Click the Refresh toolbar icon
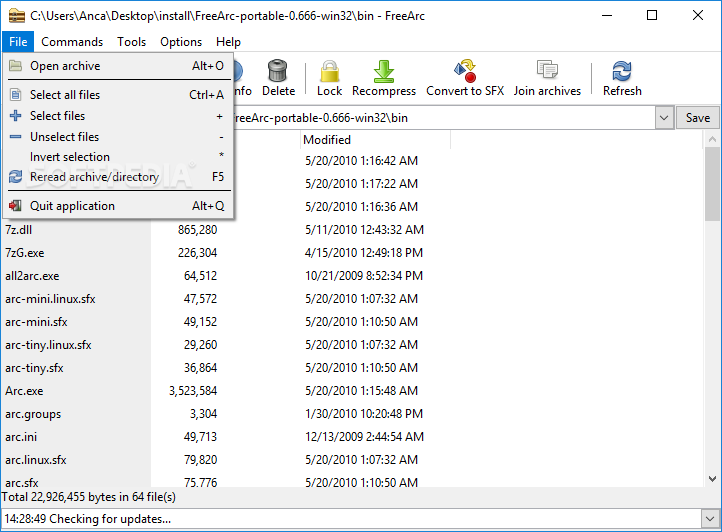Image resolution: width=722 pixels, height=532 pixels. coord(622,71)
